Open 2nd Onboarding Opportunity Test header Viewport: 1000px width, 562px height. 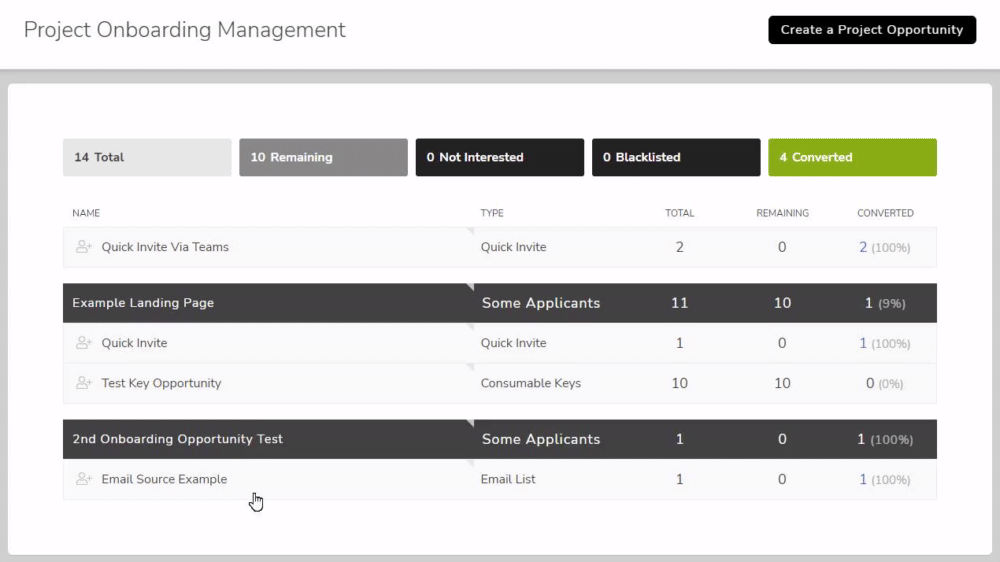[x=499, y=439]
